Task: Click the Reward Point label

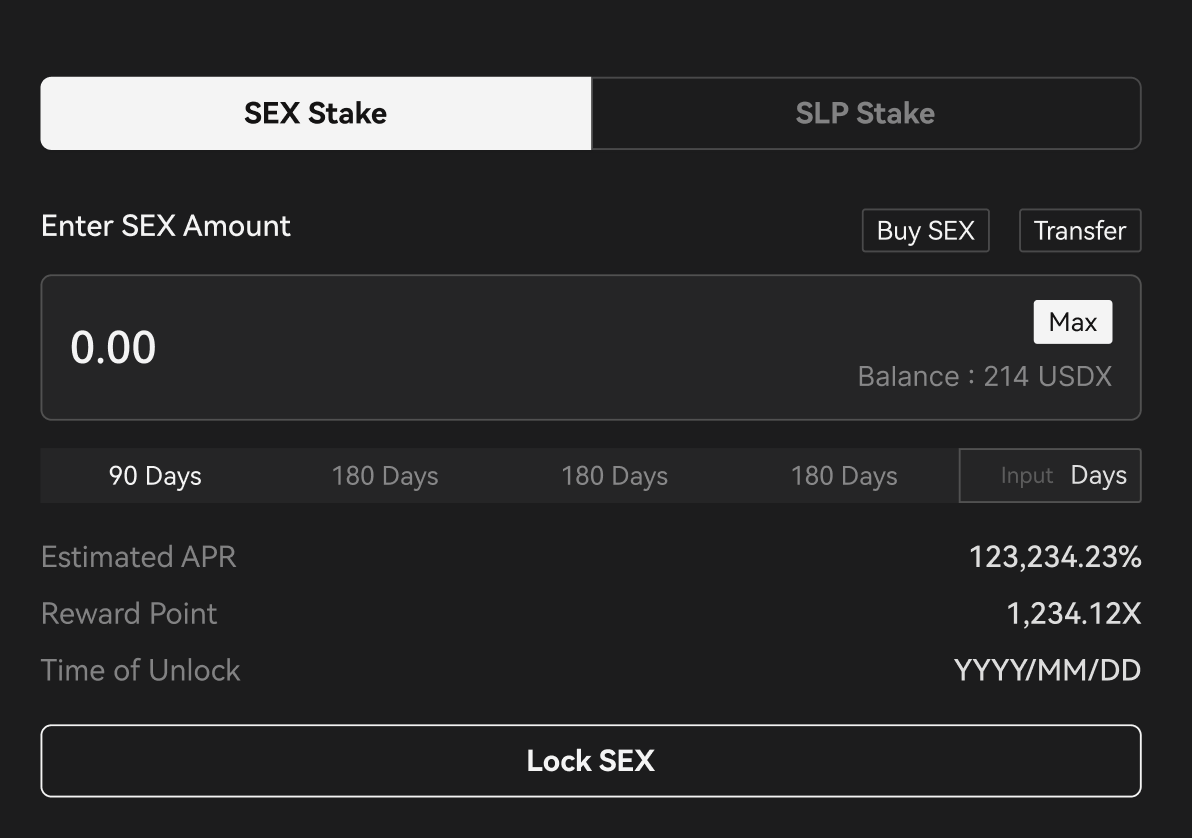Action: coord(129,613)
